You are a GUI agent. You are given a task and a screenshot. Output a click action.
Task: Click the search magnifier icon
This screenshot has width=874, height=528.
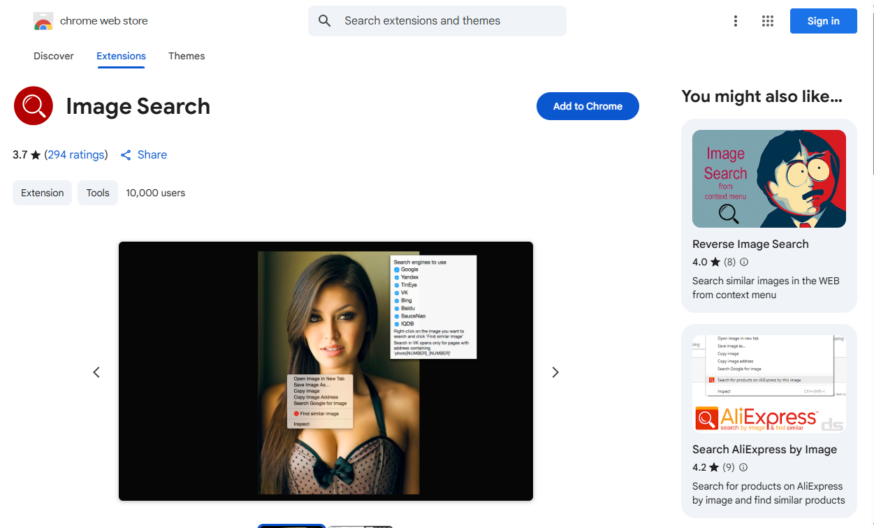[x=324, y=21]
